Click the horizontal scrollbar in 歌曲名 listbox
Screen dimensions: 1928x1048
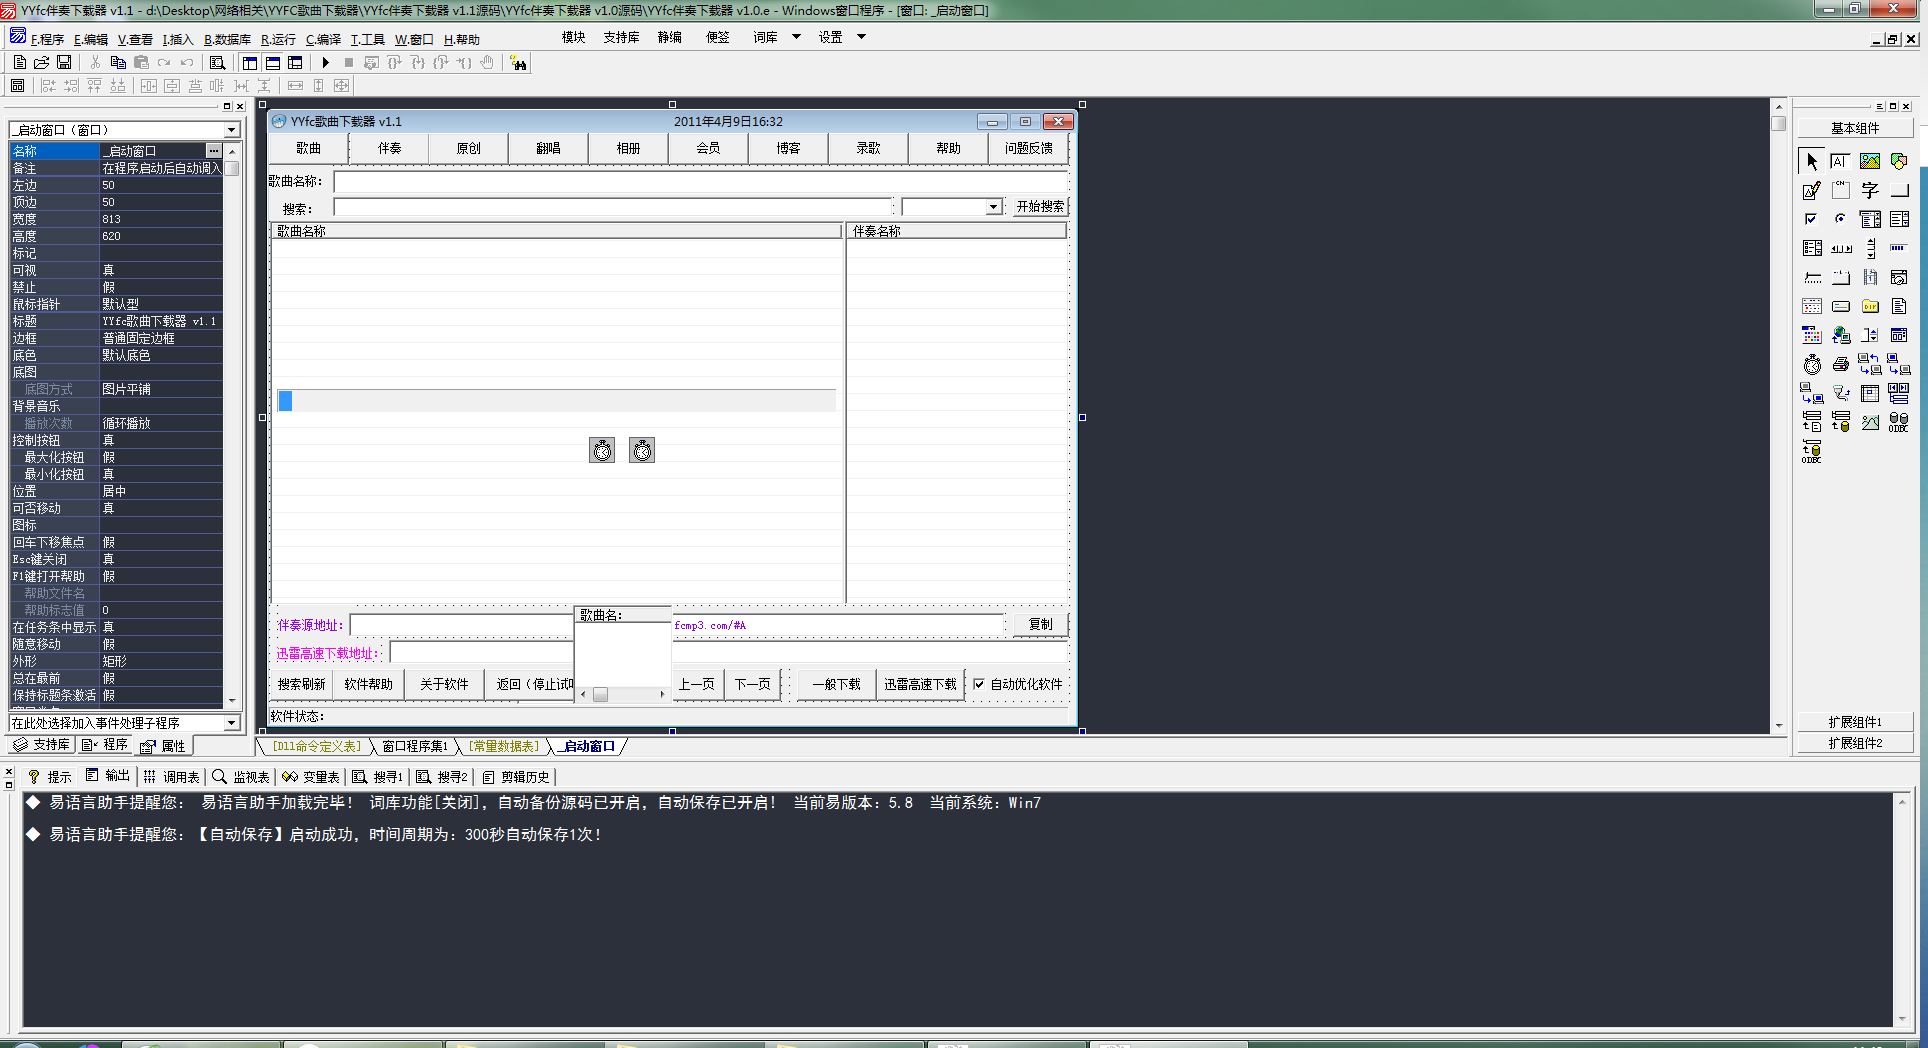(623, 694)
